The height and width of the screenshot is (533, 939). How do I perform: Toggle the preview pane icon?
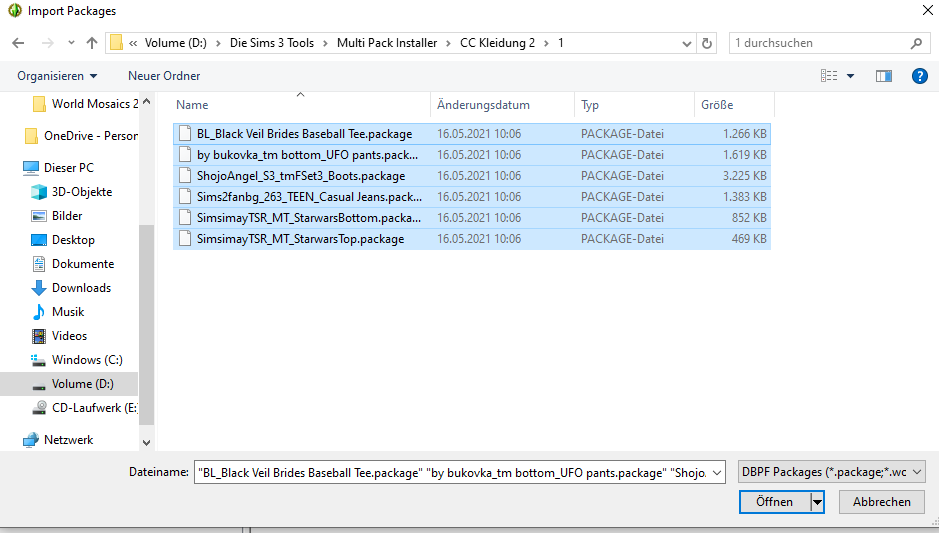[x=883, y=76]
